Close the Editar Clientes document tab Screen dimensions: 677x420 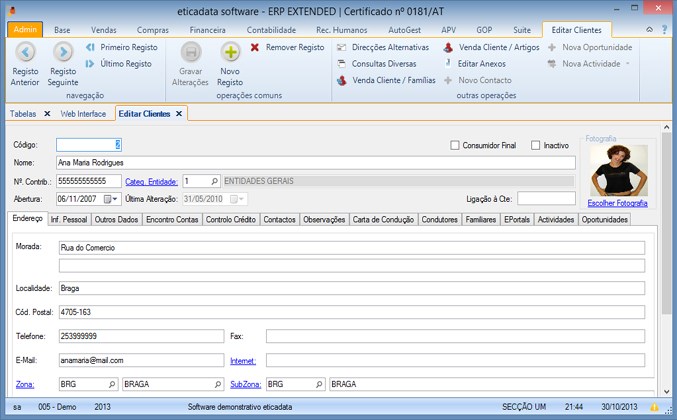coord(179,114)
